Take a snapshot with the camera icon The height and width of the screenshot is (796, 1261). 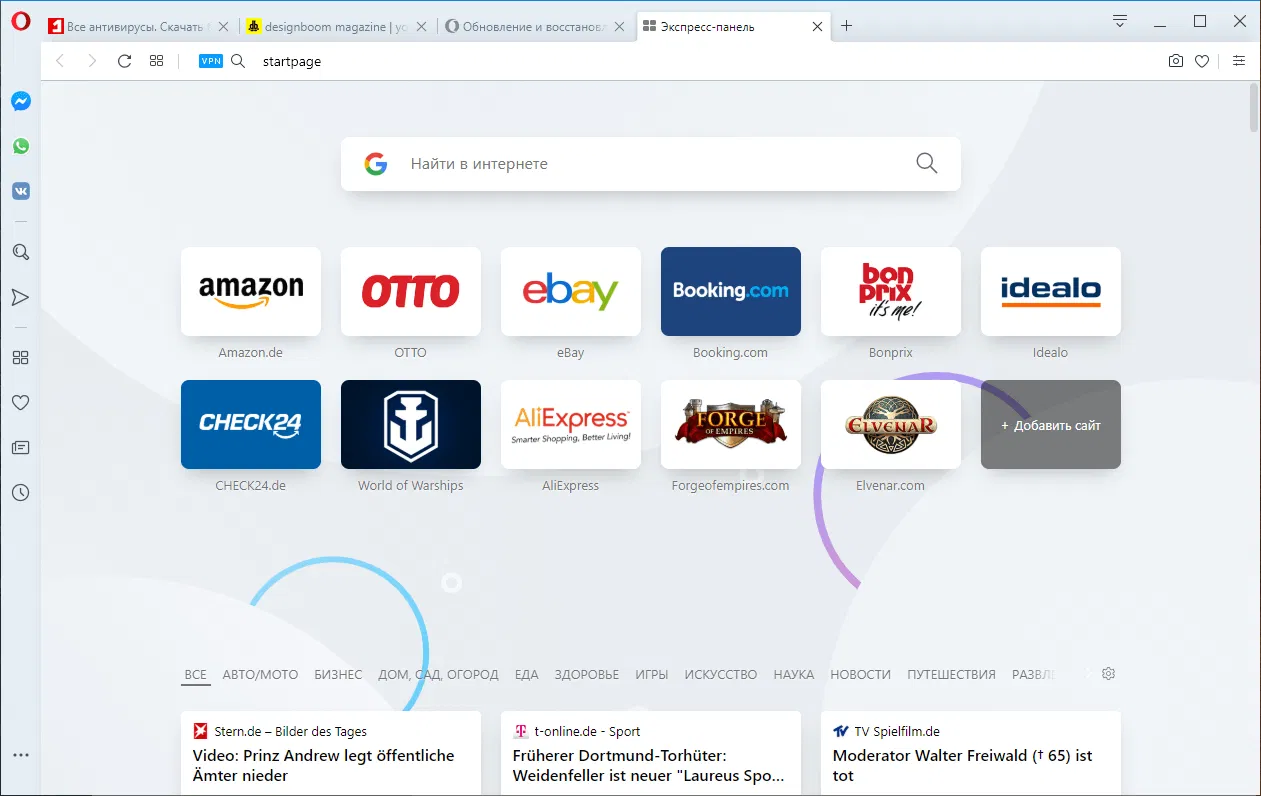(1175, 61)
